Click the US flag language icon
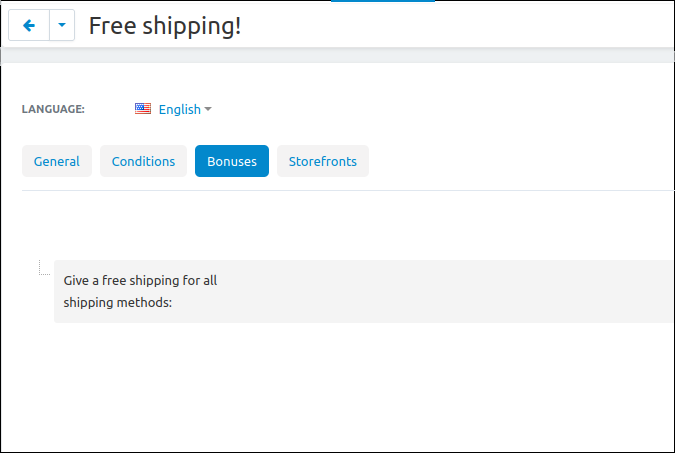The height and width of the screenshot is (453, 675). tap(143, 109)
